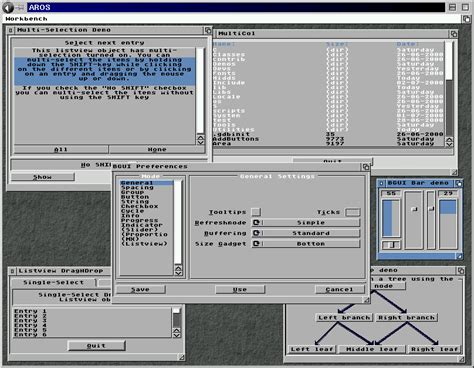Click the vertical slider knob in Bar demo
474x368 pixels.
[x=414, y=209]
